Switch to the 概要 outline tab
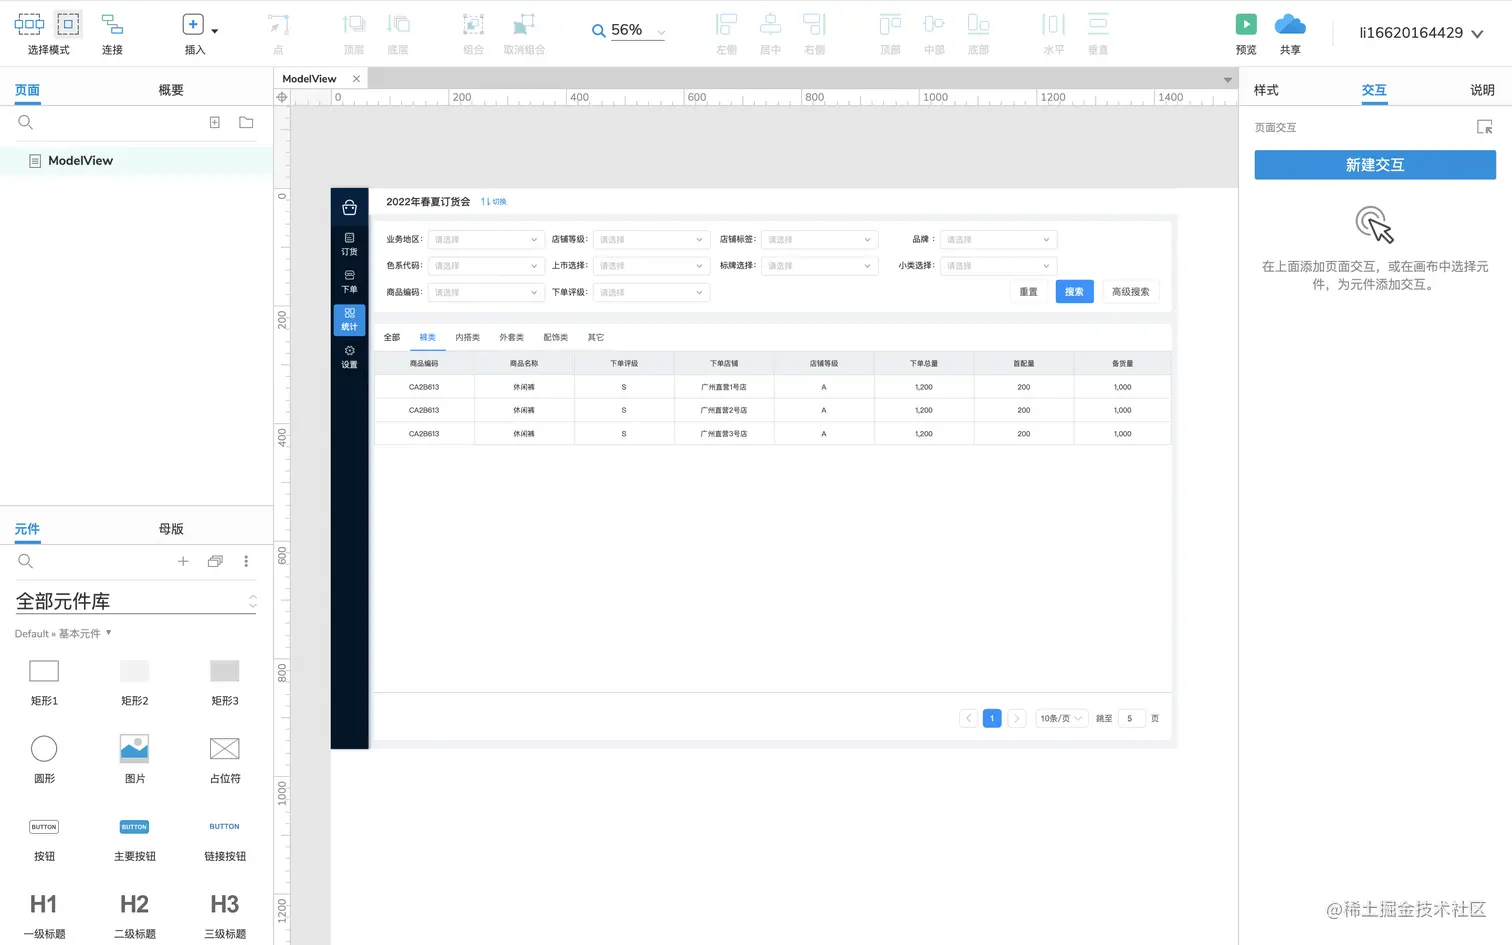 (x=171, y=90)
